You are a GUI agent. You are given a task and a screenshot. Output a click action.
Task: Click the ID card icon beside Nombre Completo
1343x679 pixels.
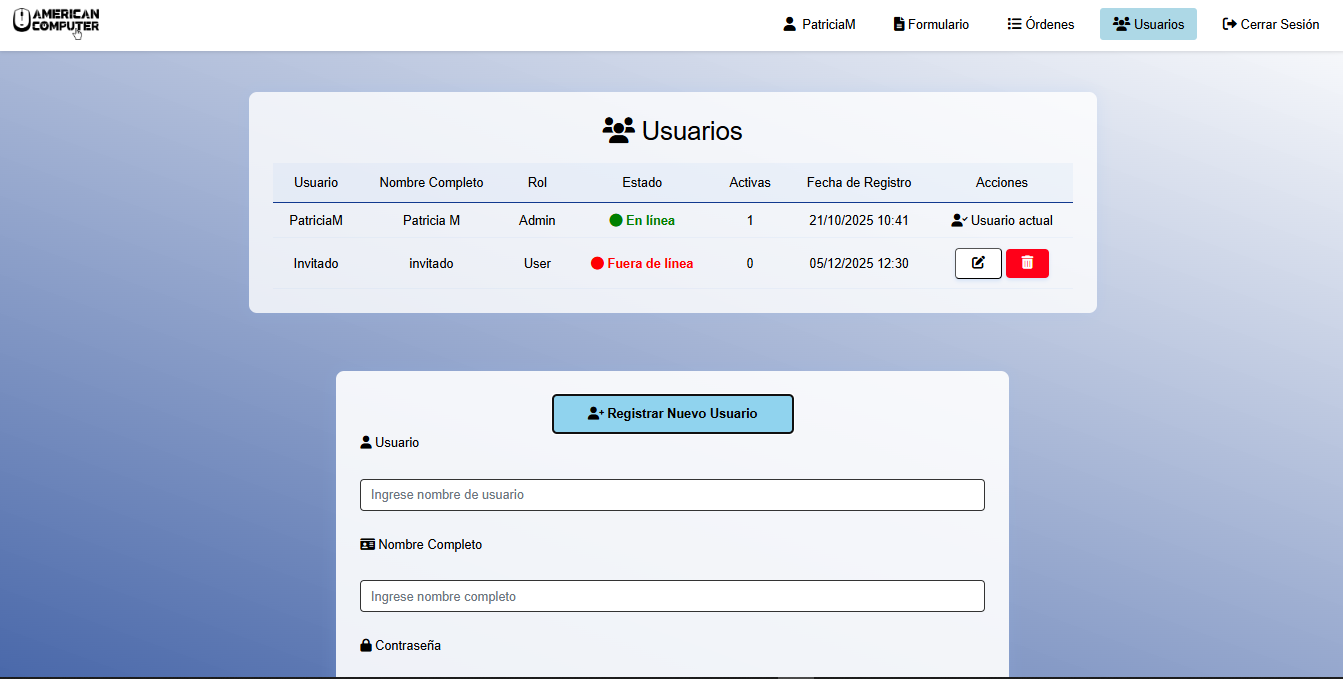point(366,544)
